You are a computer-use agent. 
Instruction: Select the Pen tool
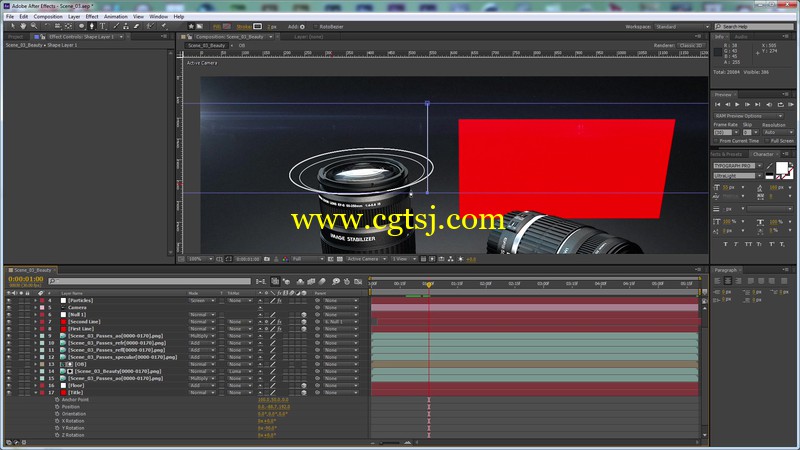pos(92,26)
